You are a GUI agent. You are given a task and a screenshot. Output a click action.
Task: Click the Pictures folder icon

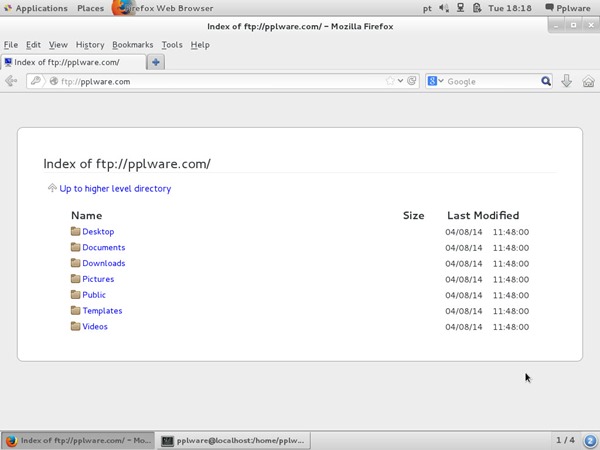75,279
